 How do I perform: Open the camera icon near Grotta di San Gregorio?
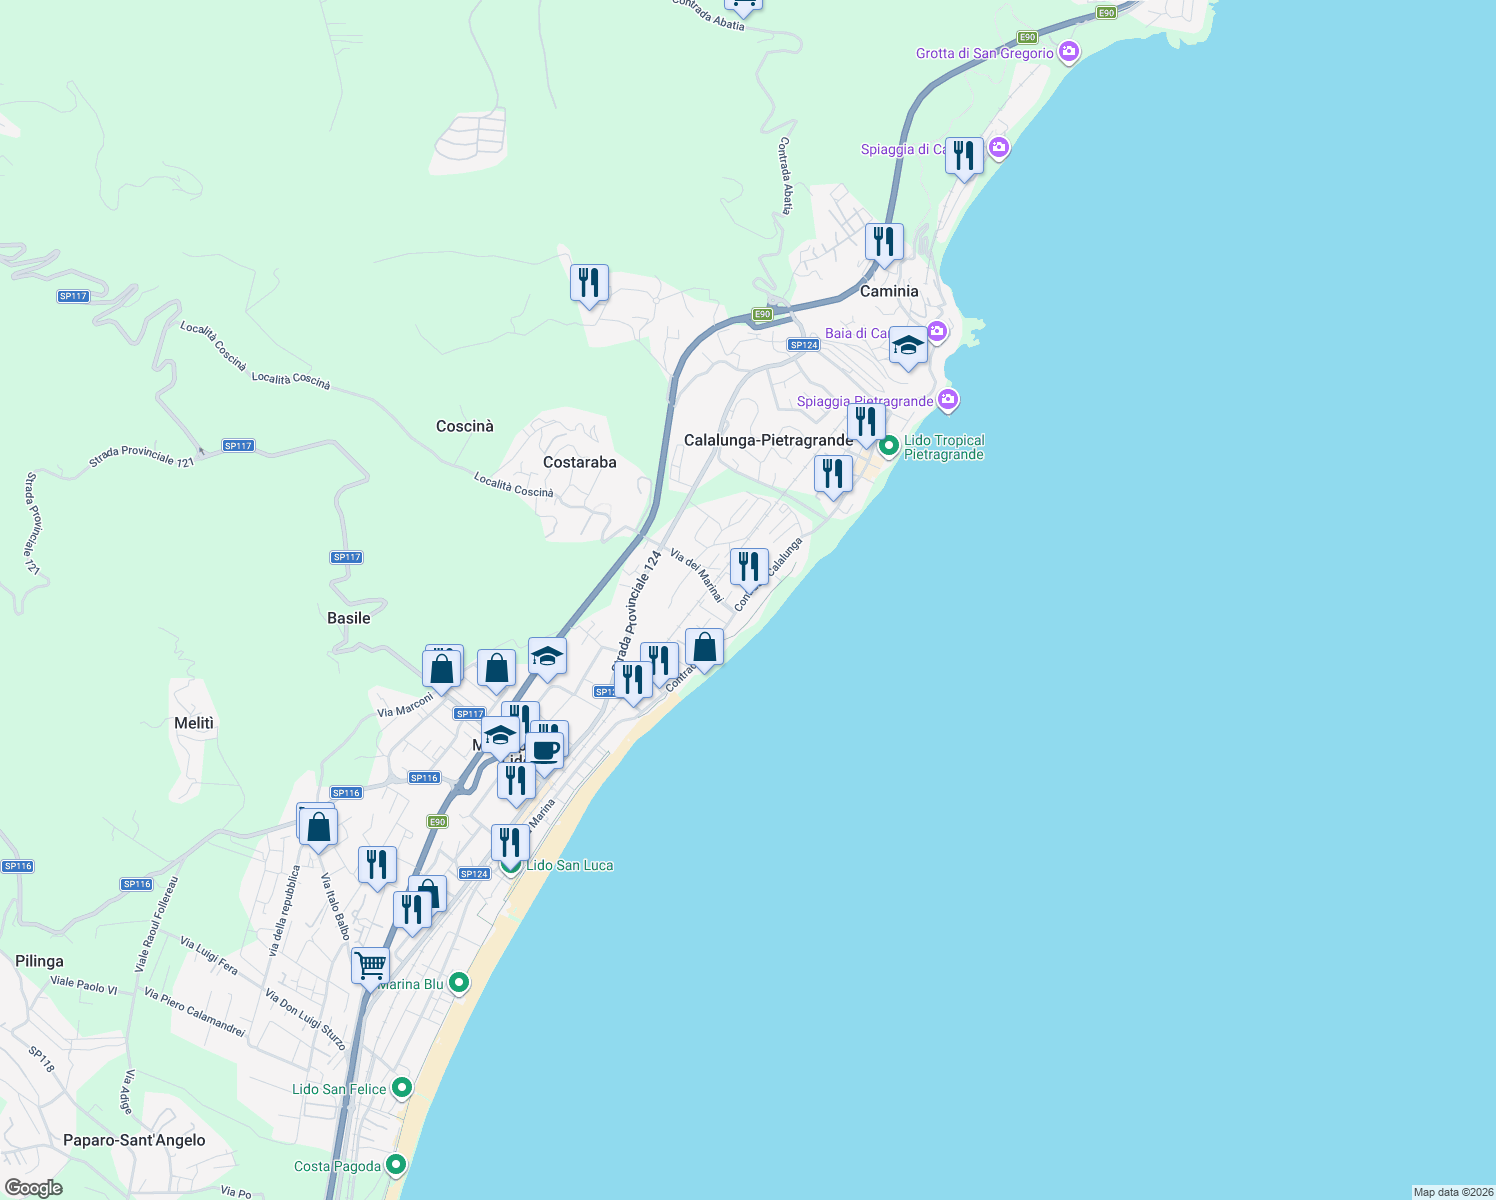coord(1068,51)
